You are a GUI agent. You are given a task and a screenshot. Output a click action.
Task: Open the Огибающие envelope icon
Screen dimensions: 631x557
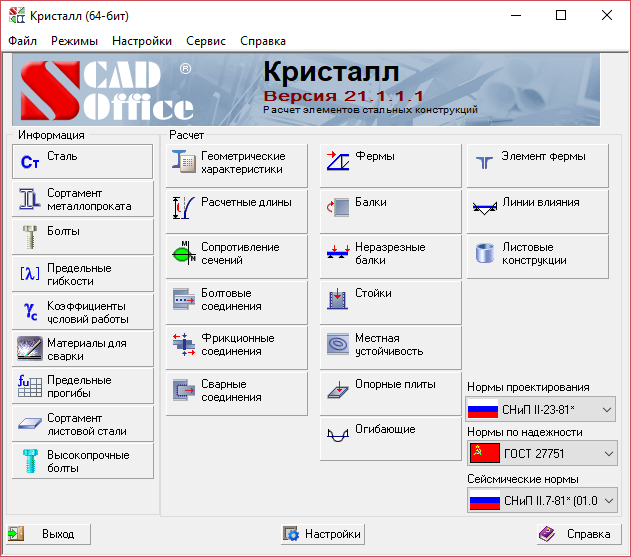338,435
